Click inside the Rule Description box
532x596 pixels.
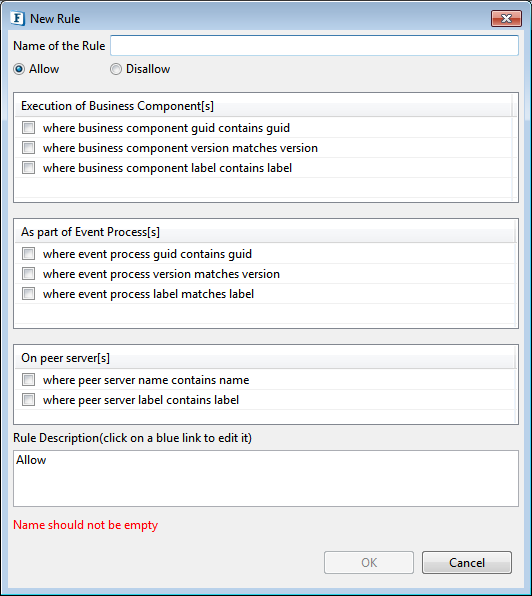tap(266, 479)
